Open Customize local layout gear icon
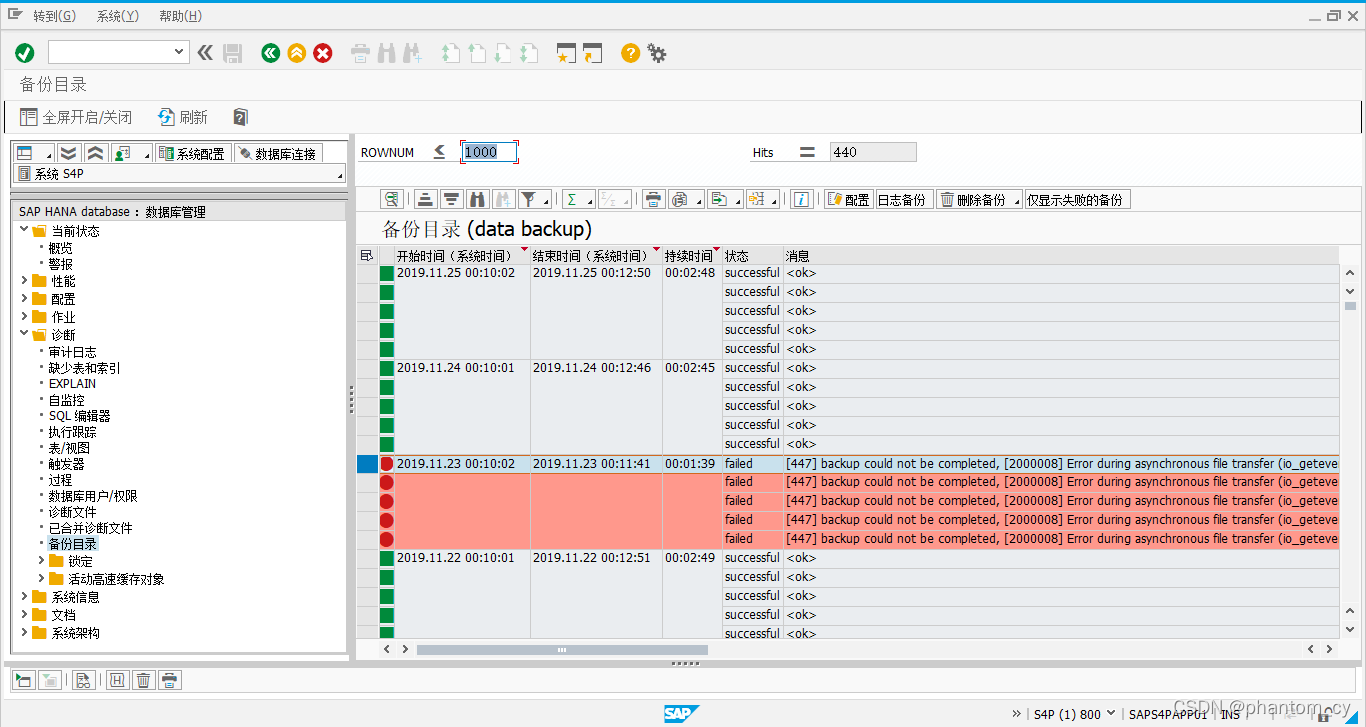 pyautogui.click(x=657, y=53)
